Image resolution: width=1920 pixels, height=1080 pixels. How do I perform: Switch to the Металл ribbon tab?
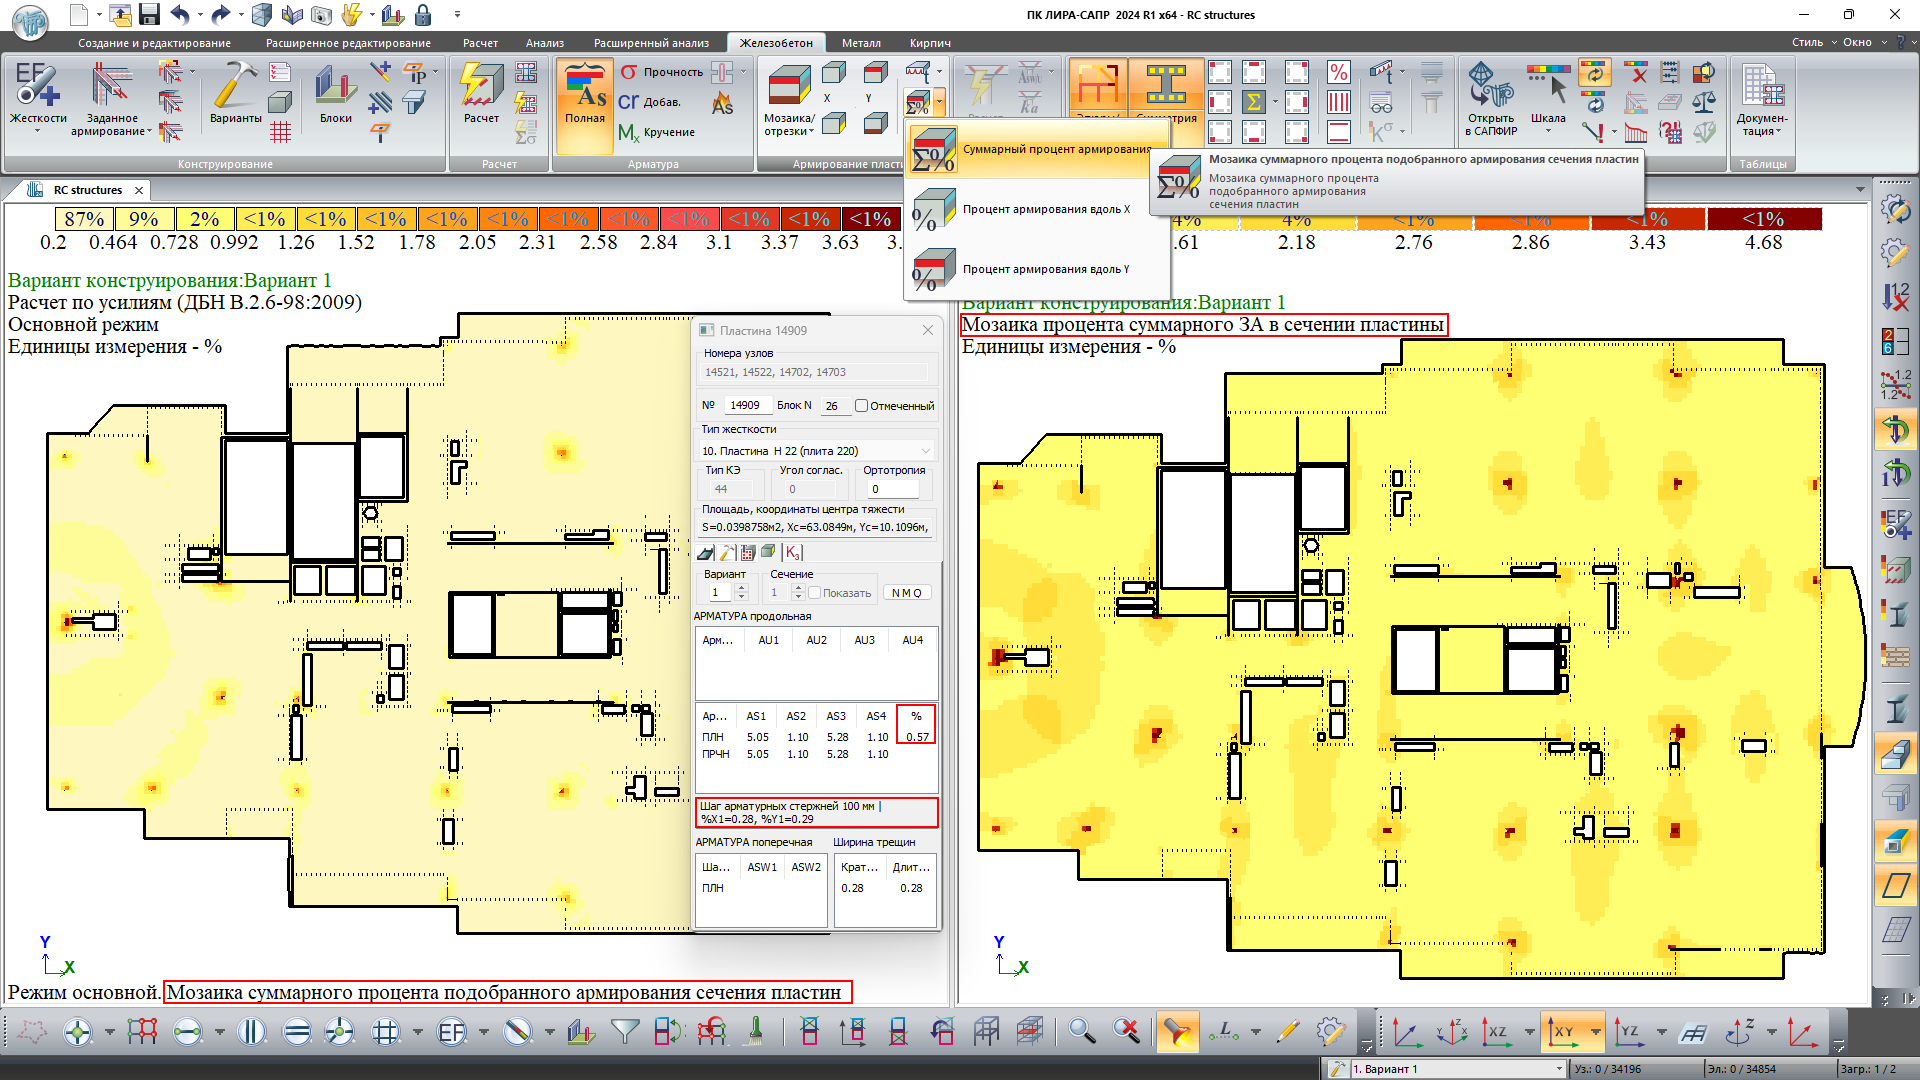[x=860, y=43]
